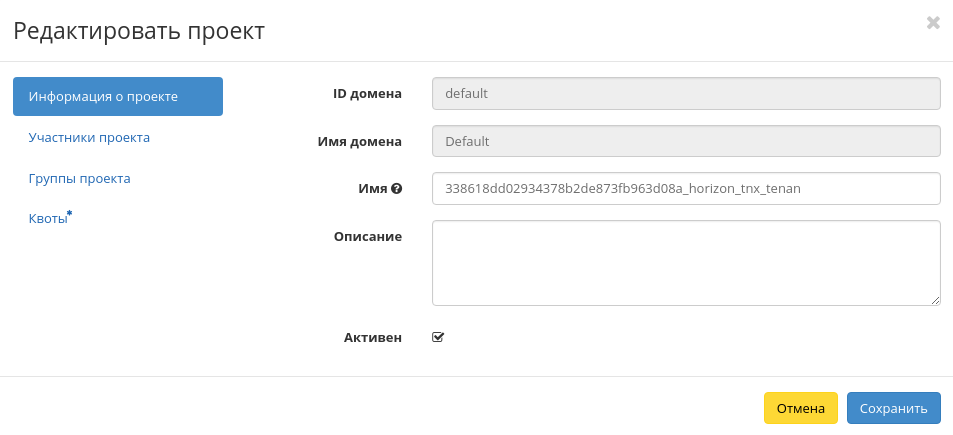
Task: Click the Редактировать проект dialog title
Action: [x=139, y=31]
